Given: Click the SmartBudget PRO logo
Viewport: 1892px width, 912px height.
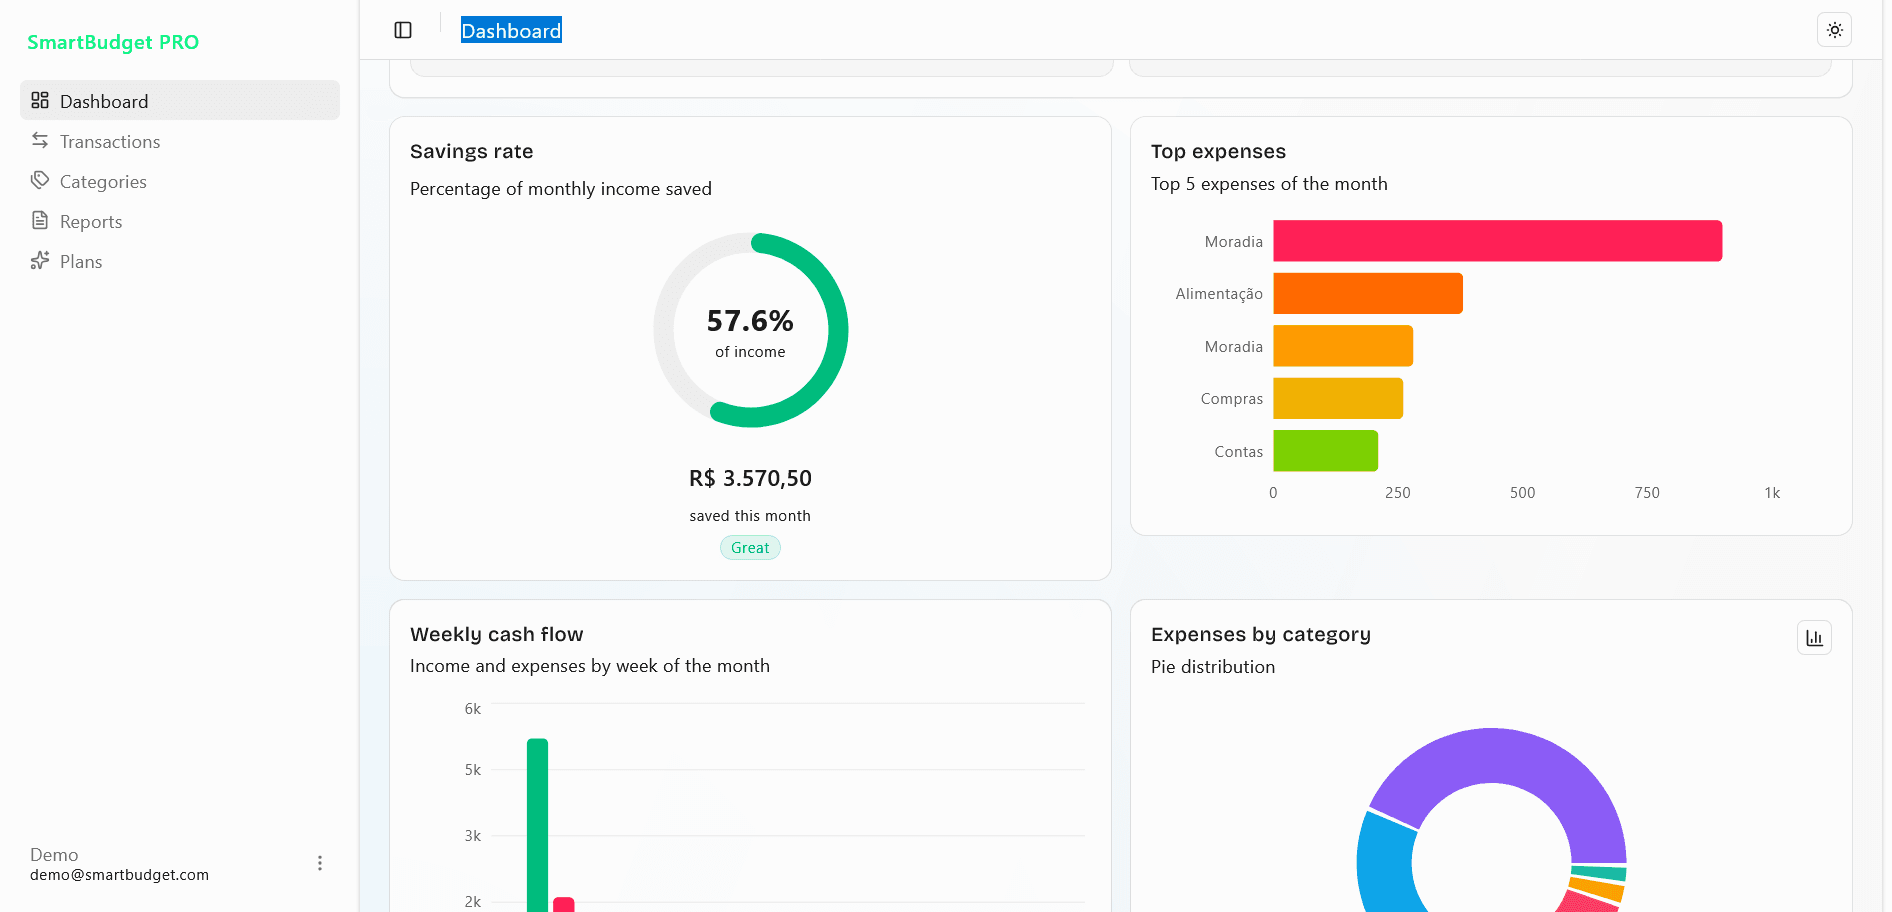Looking at the screenshot, I should (x=113, y=42).
